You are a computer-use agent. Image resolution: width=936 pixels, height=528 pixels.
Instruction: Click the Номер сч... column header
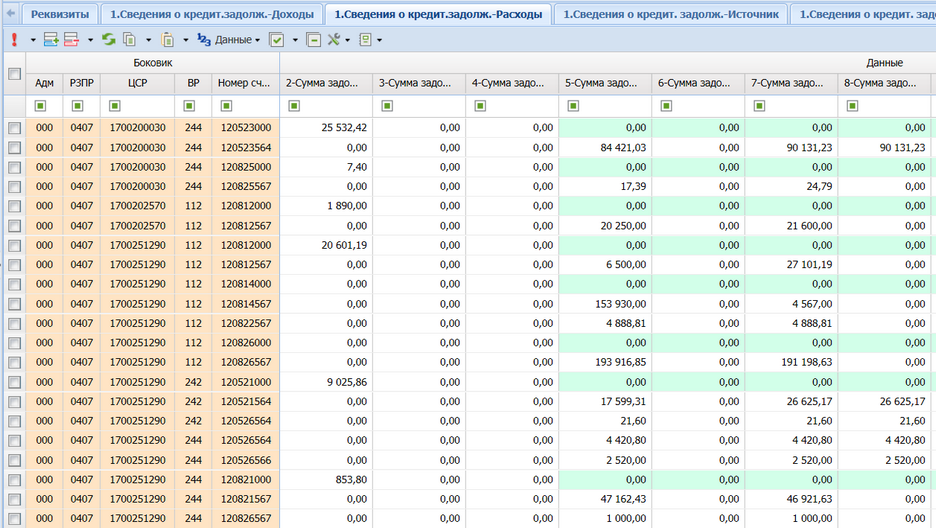pyautogui.click(x=245, y=83)
